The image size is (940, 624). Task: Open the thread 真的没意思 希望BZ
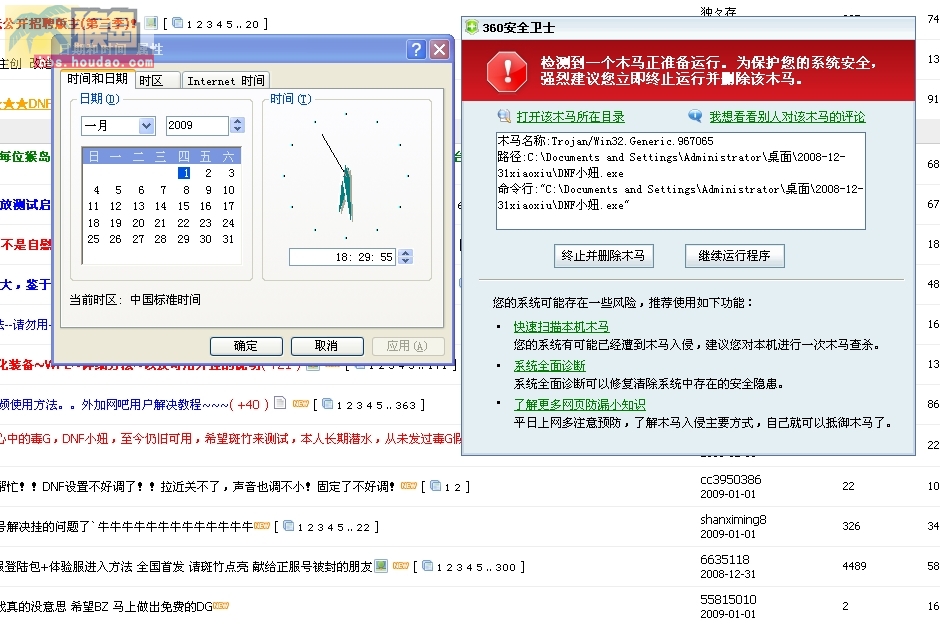[x=106, y=607]
